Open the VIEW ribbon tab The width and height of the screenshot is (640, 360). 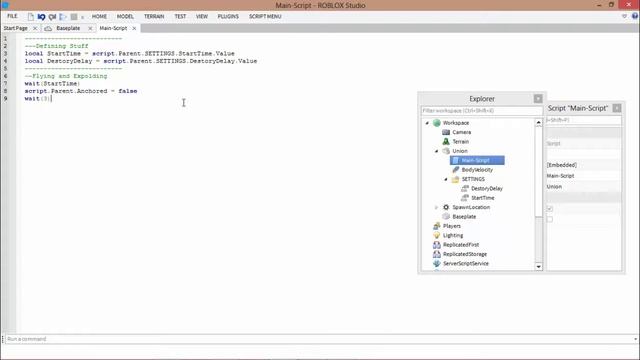point(202,16)
